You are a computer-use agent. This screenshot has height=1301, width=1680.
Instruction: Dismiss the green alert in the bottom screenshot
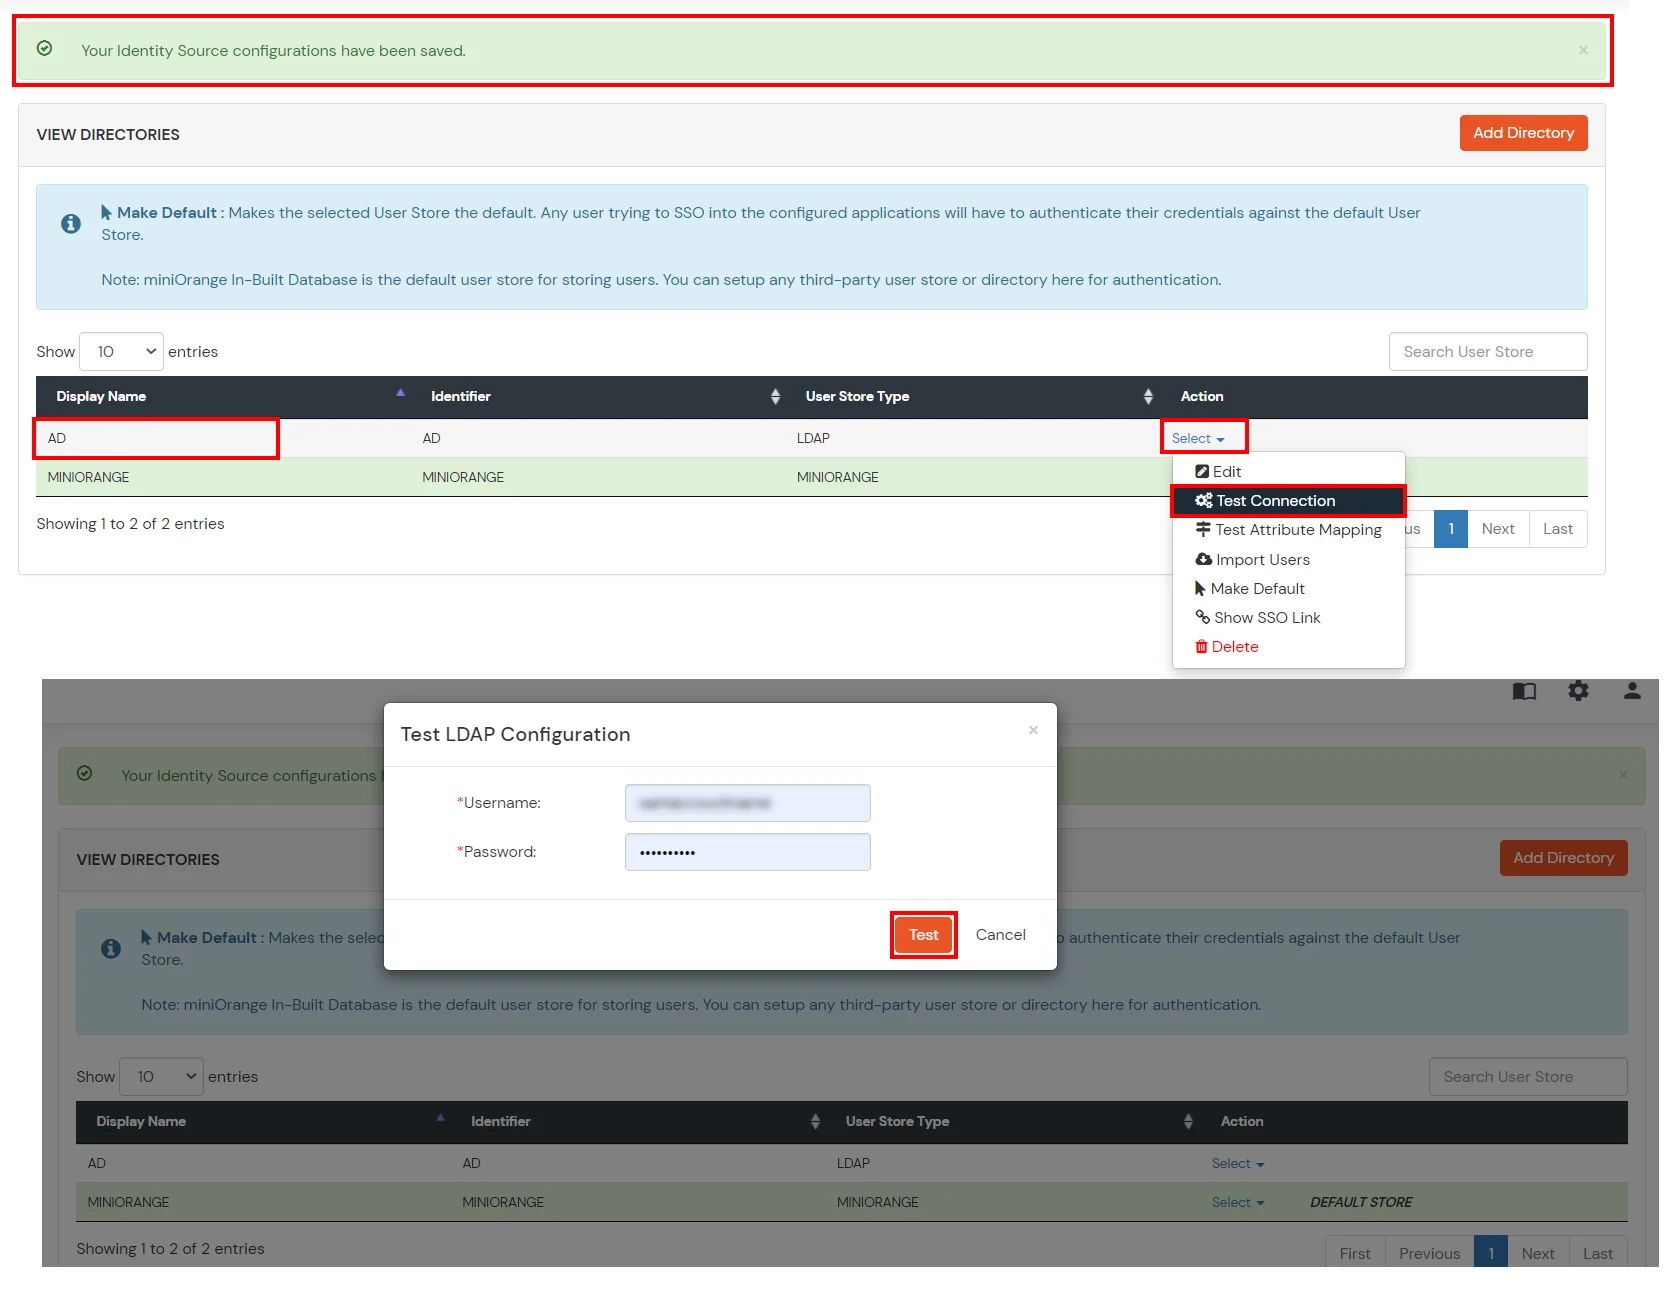[x=1623, y=775]
